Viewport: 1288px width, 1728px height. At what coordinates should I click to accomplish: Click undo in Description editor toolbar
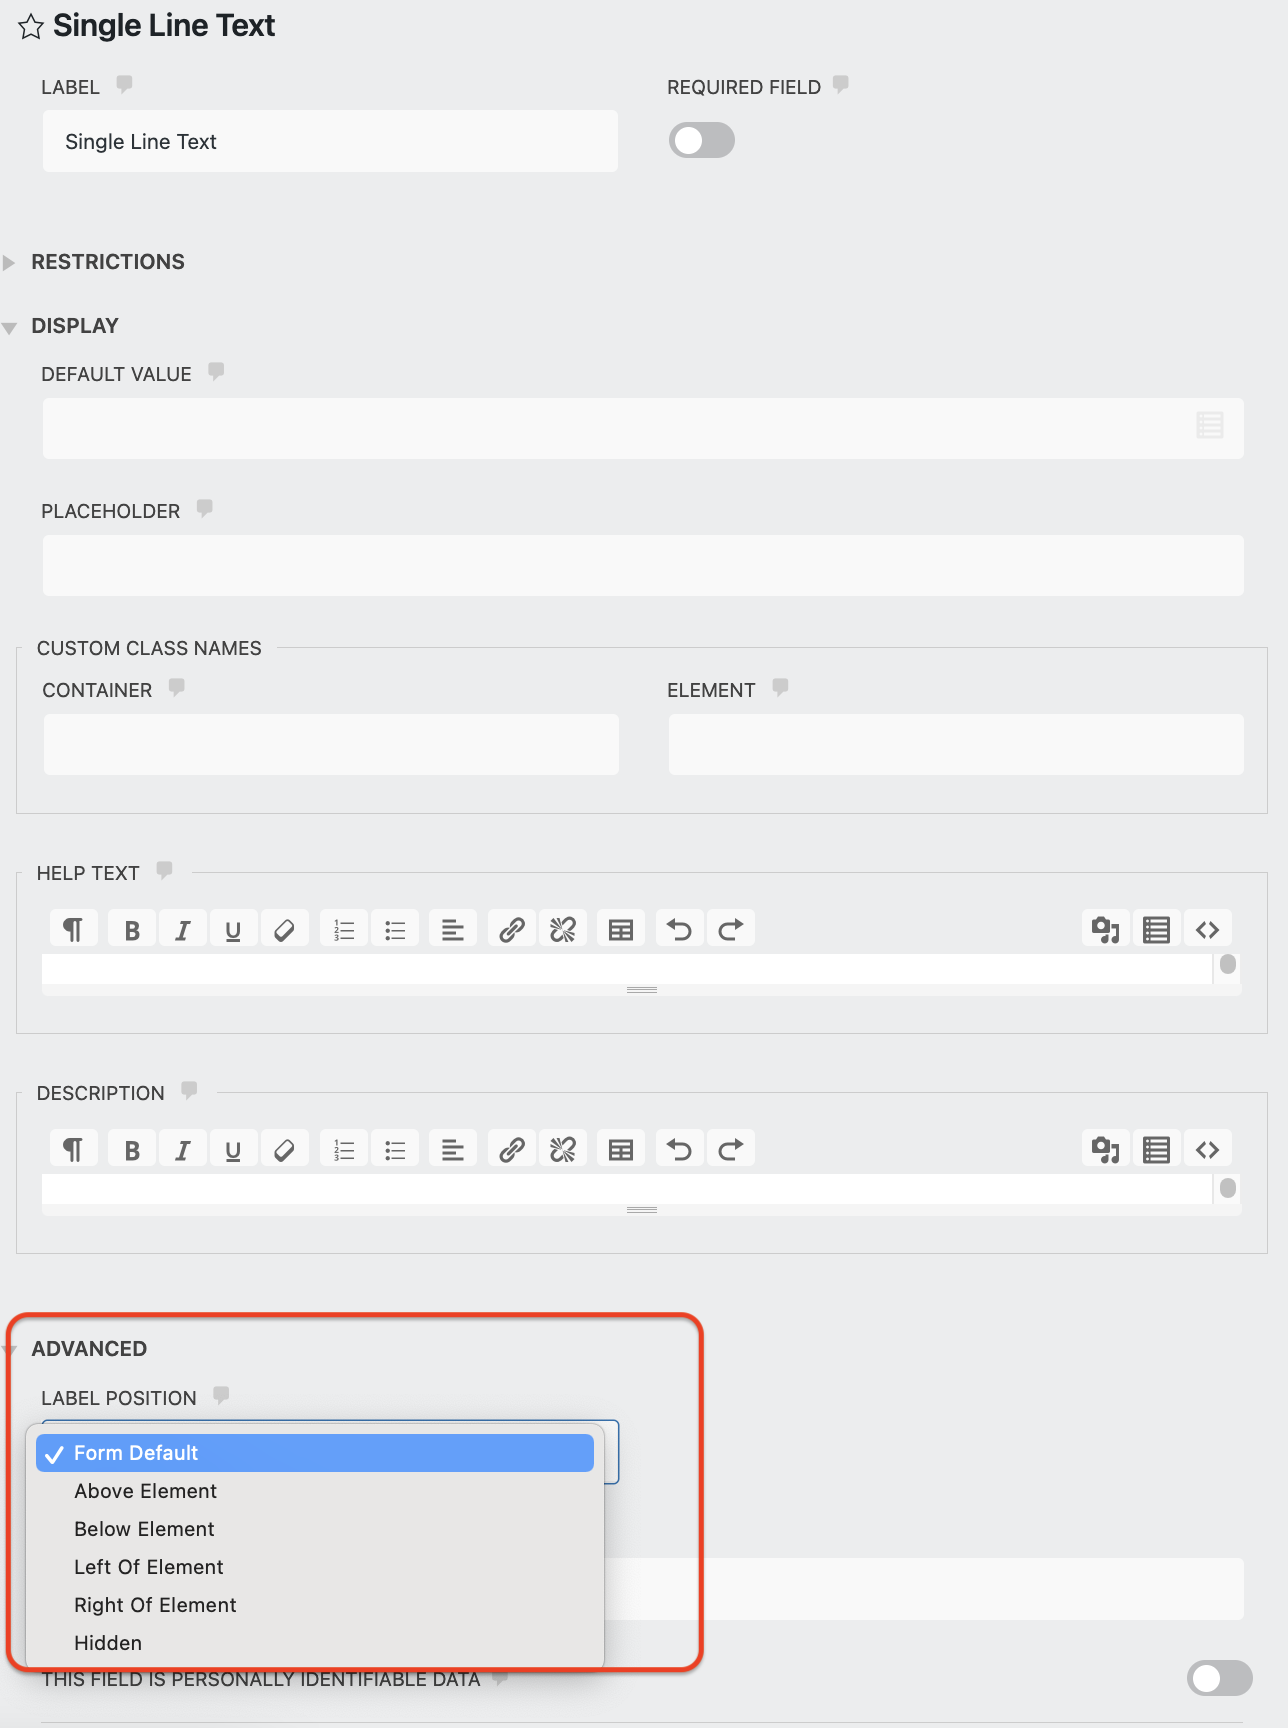pos(679,1150)
